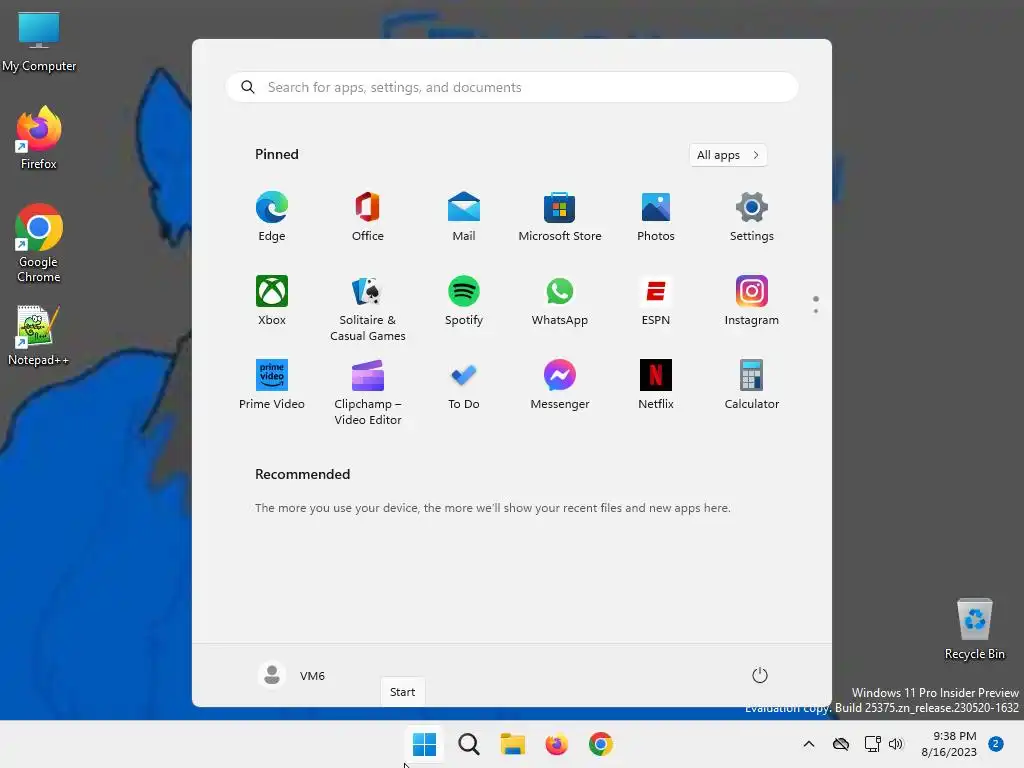Launch Chrome from the taskbar
1024x768 pixels.
600,744
